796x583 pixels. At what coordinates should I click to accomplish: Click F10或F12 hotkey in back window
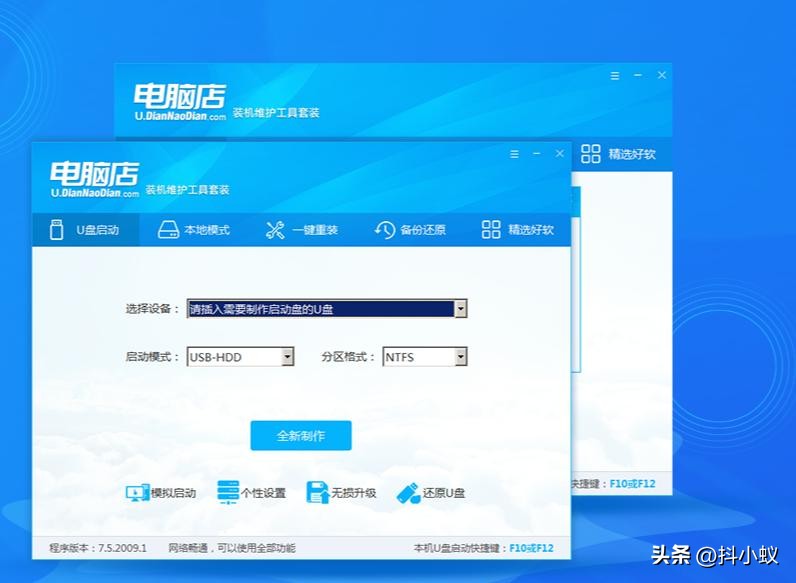point(632,483)
